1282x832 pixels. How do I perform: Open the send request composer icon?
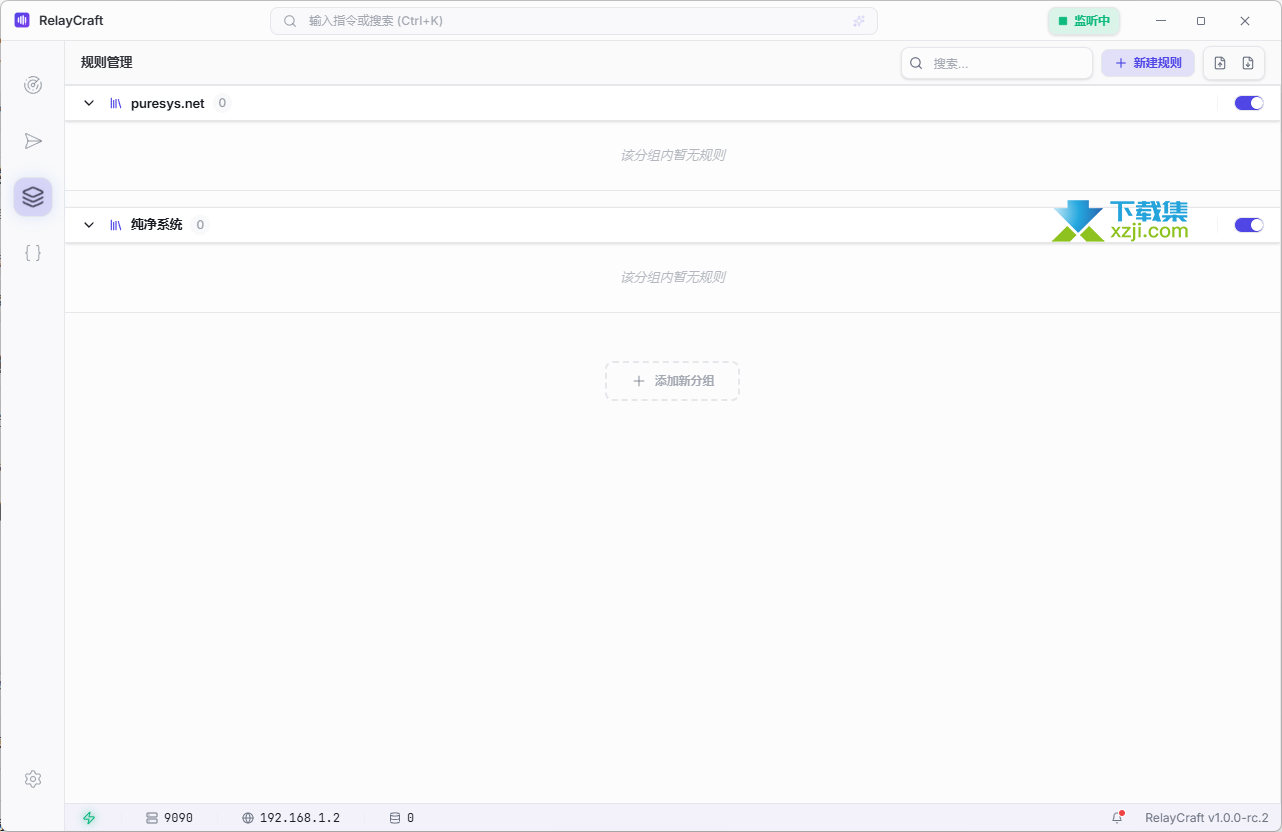click(x=33, y=141)
